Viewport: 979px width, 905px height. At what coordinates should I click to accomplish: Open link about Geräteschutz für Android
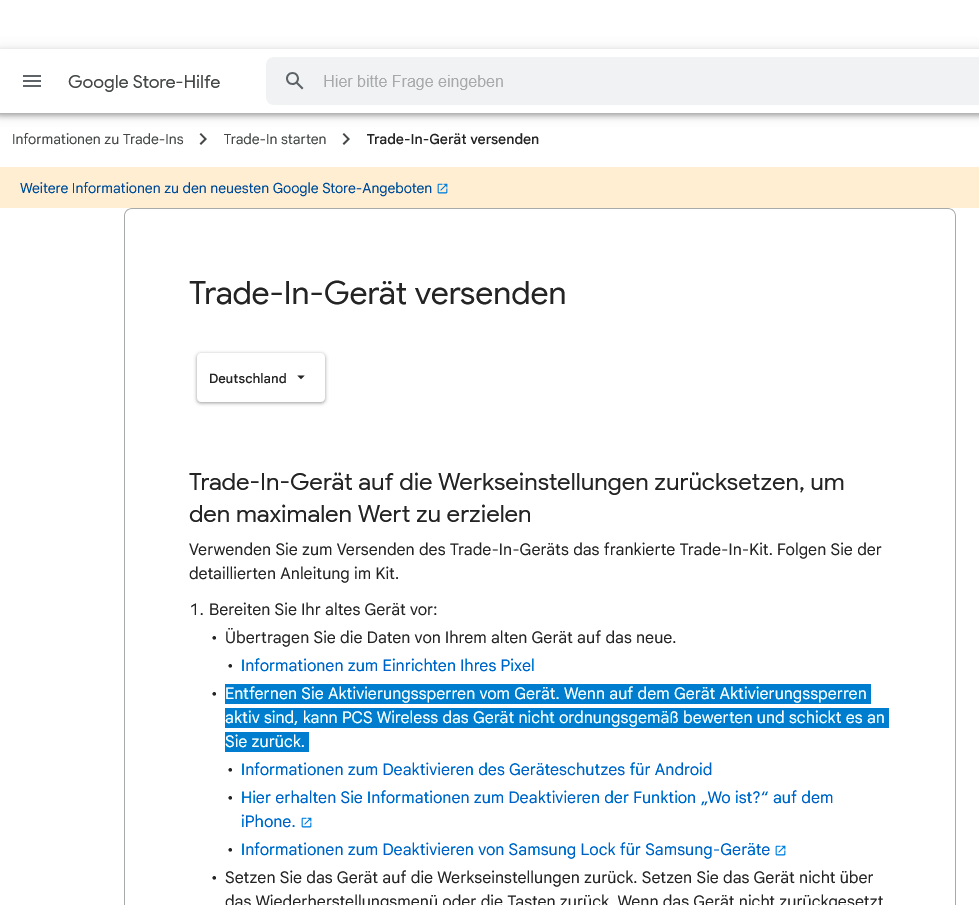tap(476, 769)
